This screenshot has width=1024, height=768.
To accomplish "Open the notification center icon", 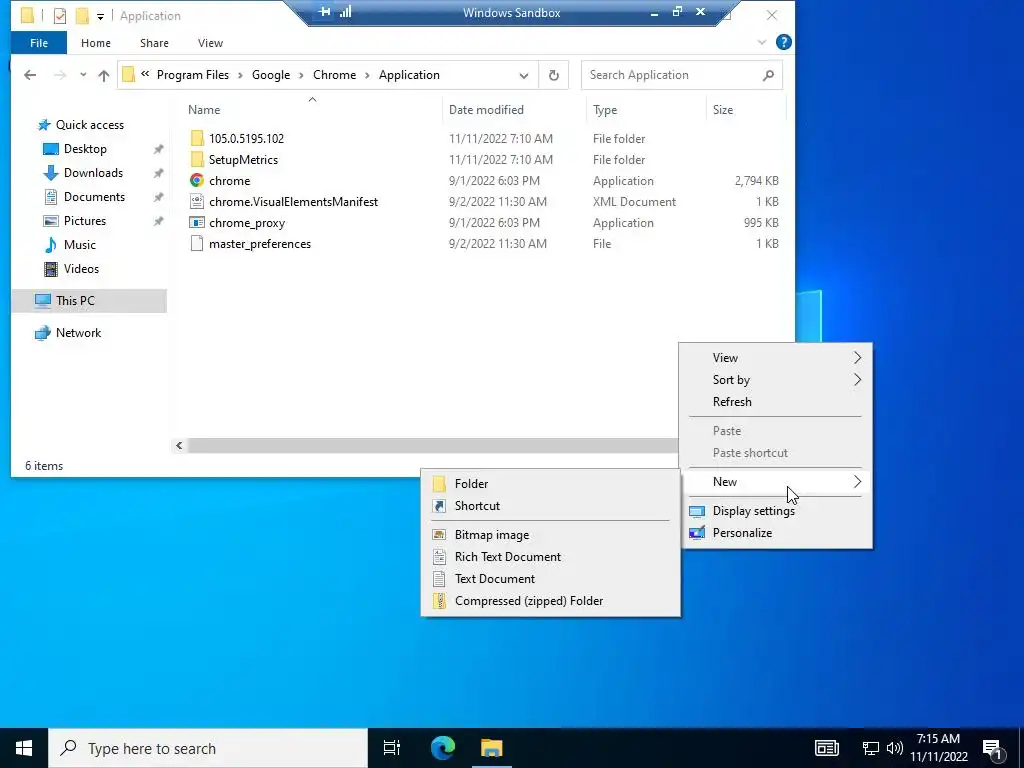I will click(x=993, y=748).
